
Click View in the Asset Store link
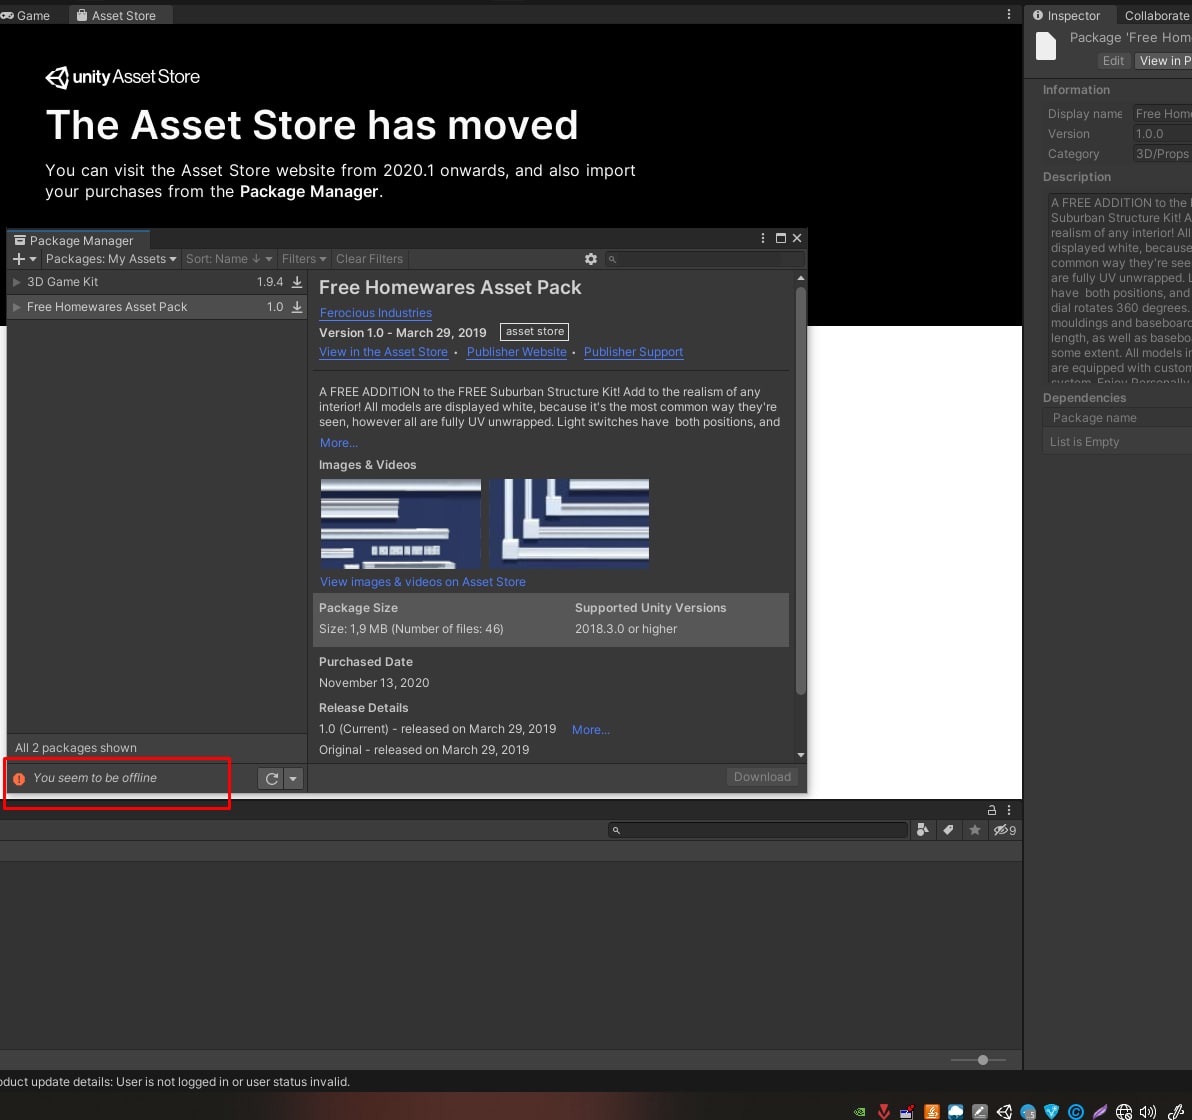[x=383, y=352]
